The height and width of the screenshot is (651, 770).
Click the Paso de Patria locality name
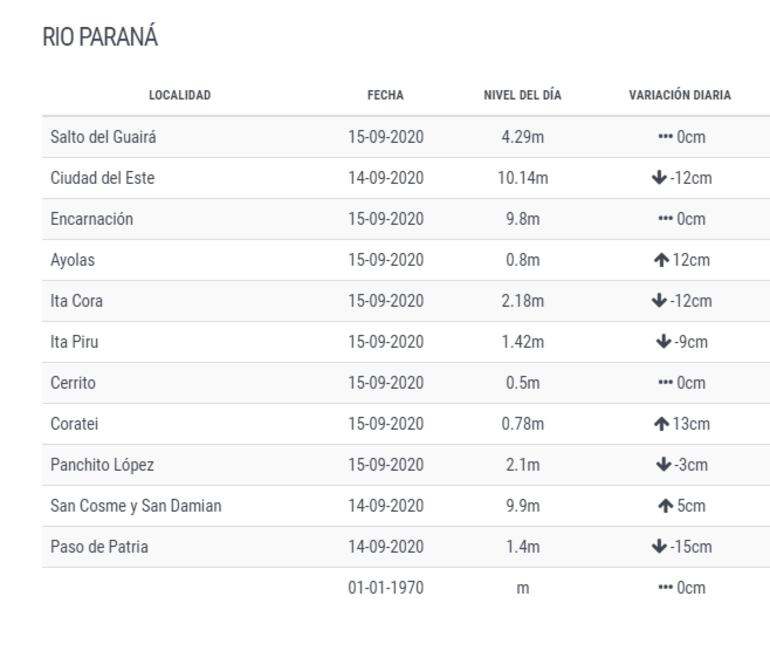pos(99,547)
